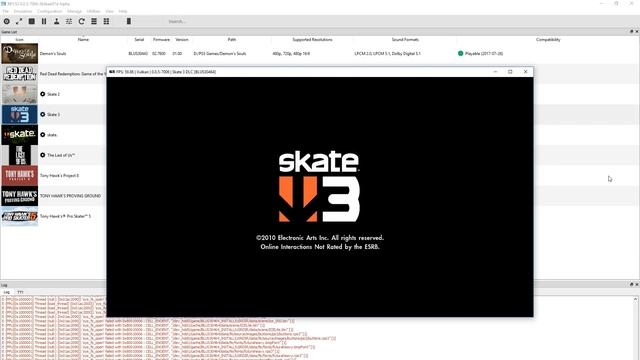Image resolution: width=640 pixels, height=360 pixels.
Task: Select the original skate. game thumbnail
Action: (x=20, y=135)
